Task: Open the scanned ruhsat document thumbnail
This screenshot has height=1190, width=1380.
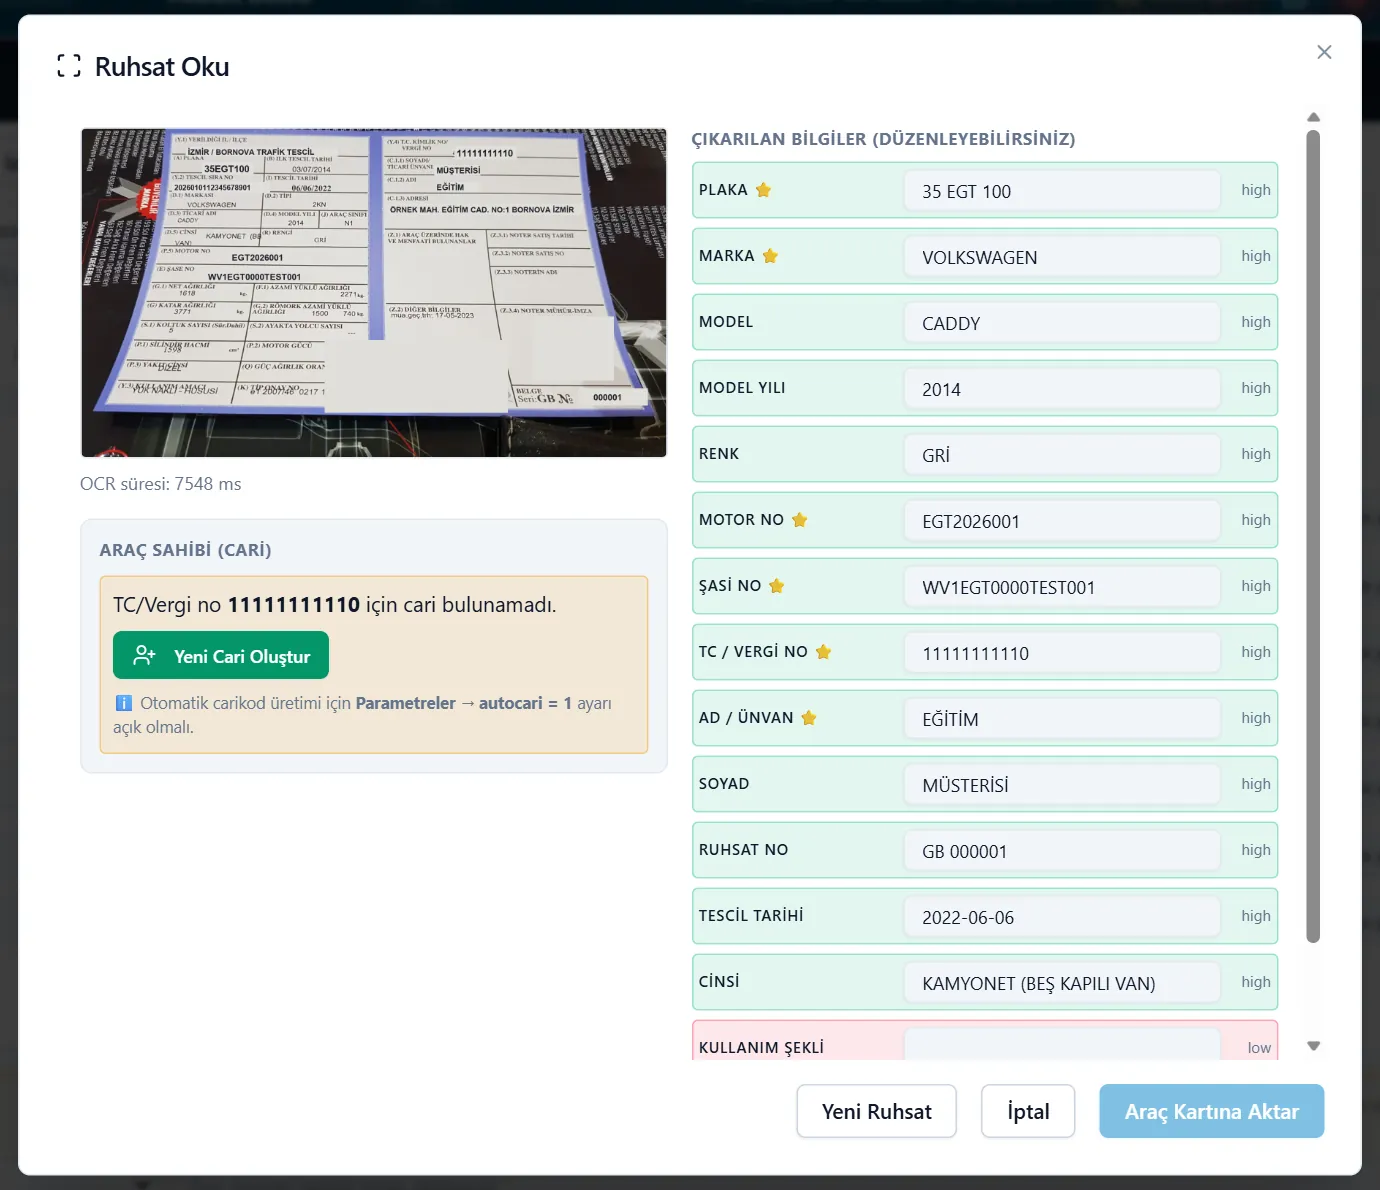Action: 374,293
